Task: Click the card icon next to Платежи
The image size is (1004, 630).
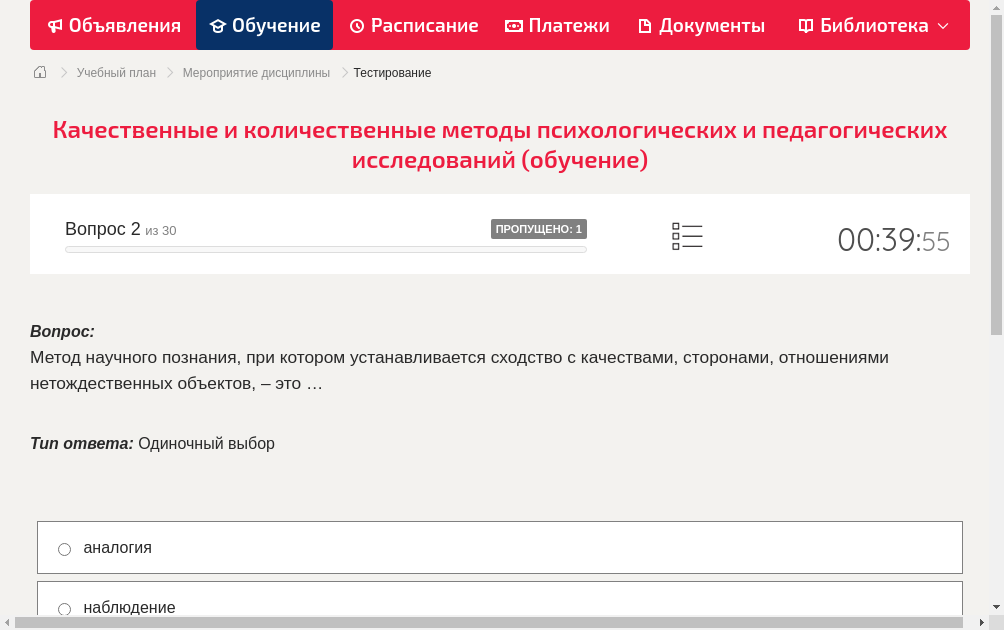Action: pos(514,25)
